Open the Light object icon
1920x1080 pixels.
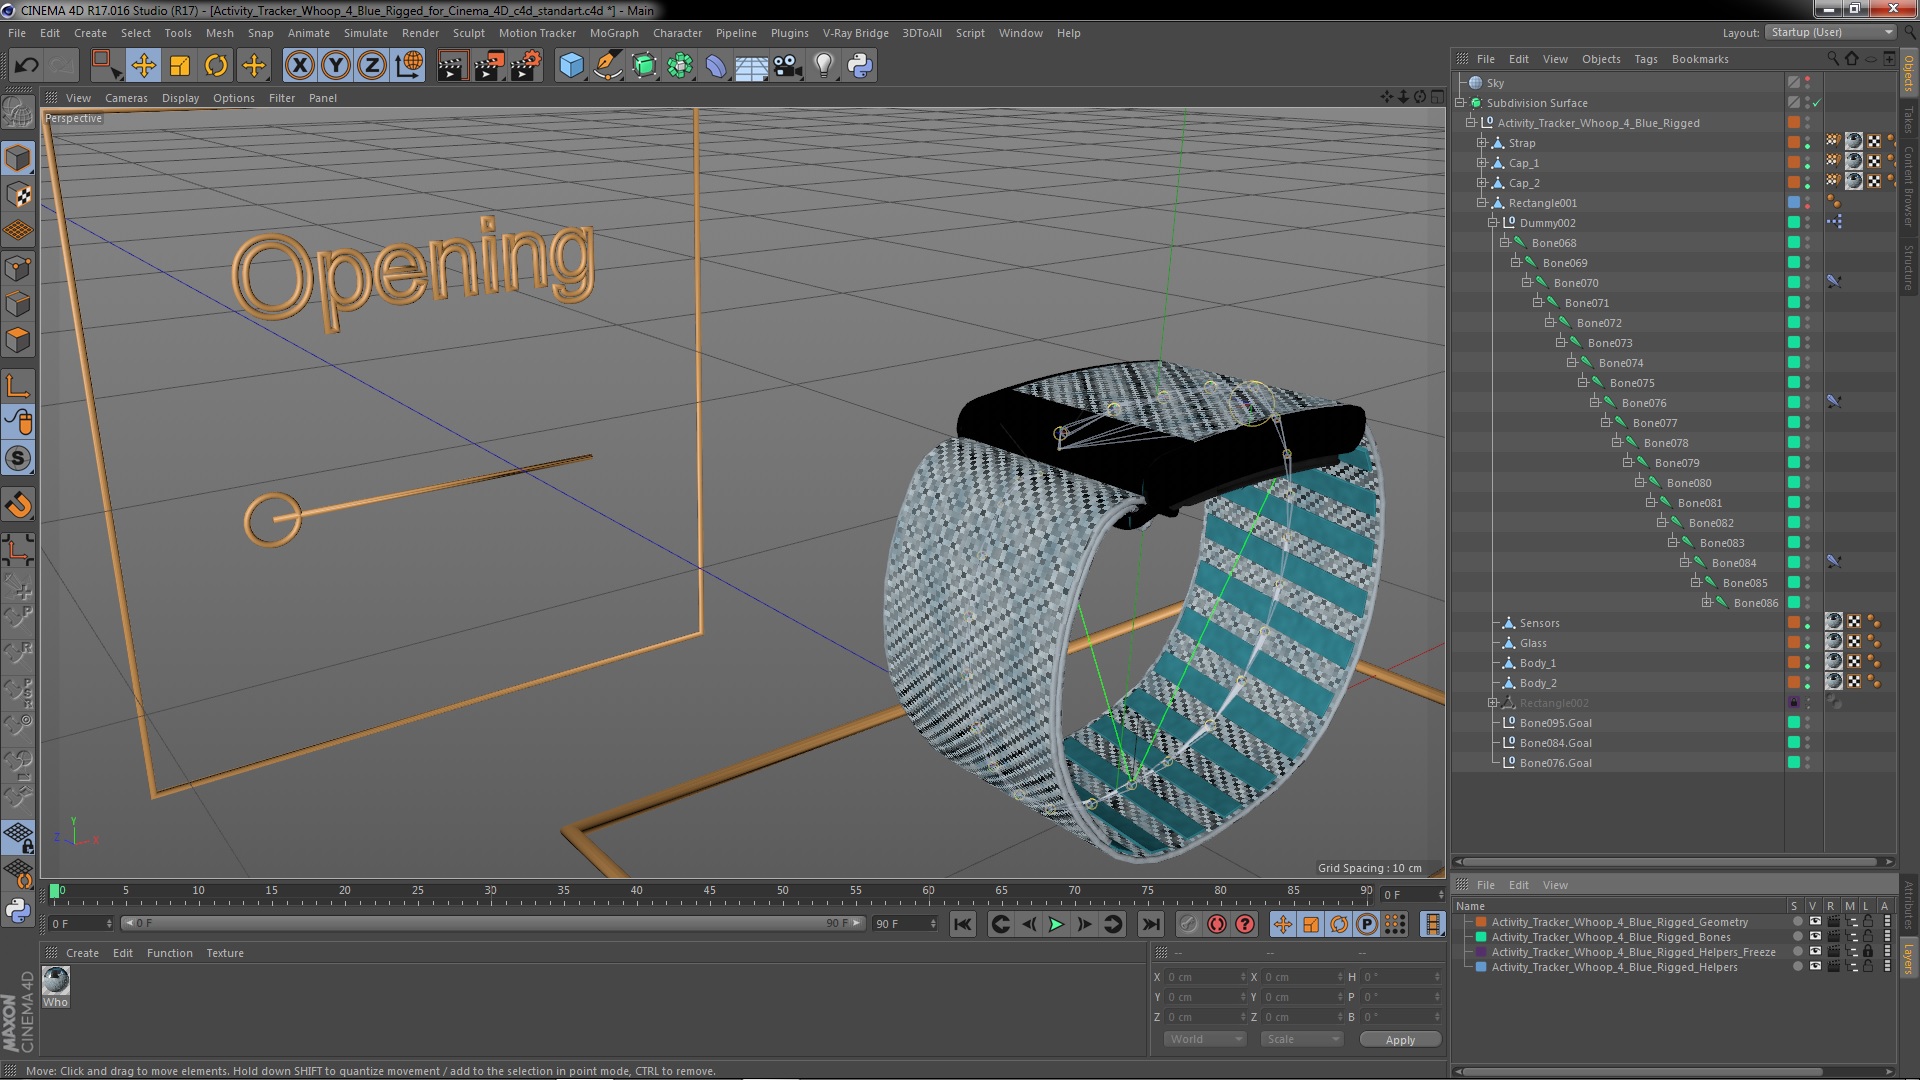[823, 66]
